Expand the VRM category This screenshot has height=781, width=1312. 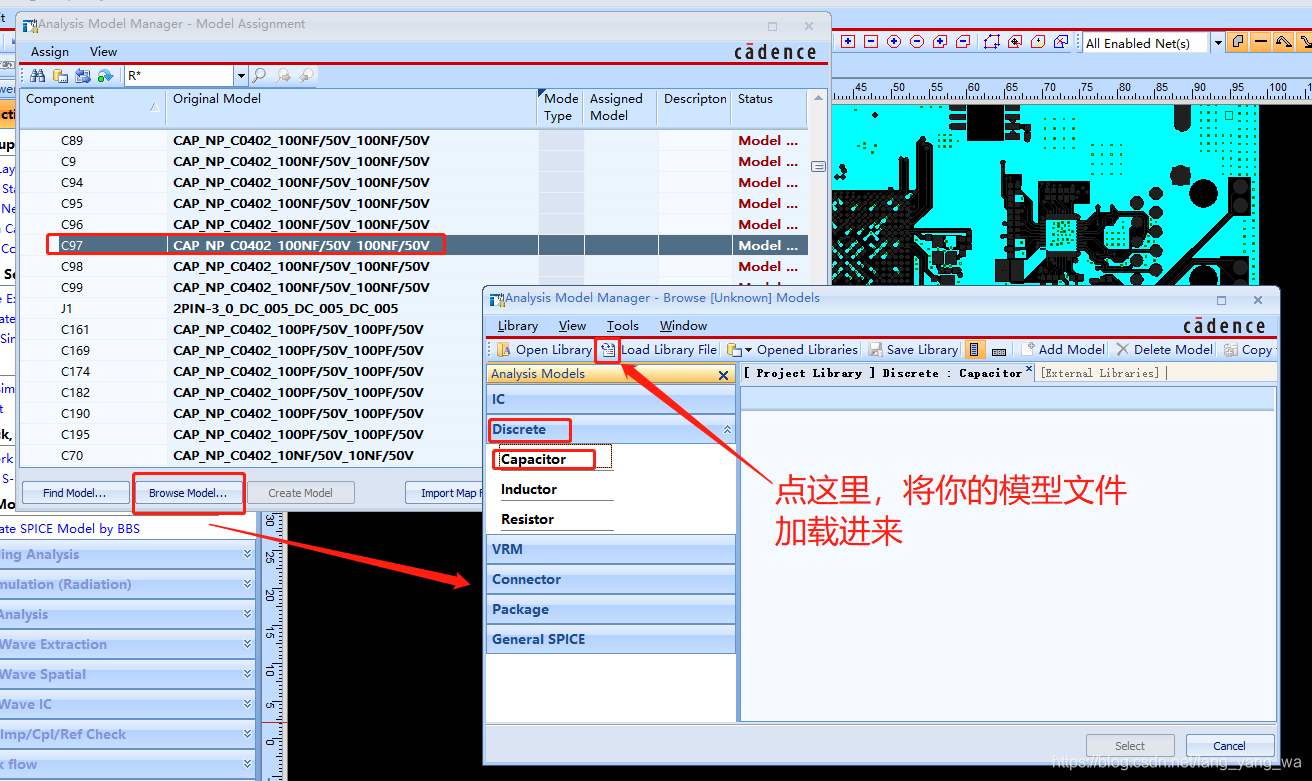click(x=611, y=549)
